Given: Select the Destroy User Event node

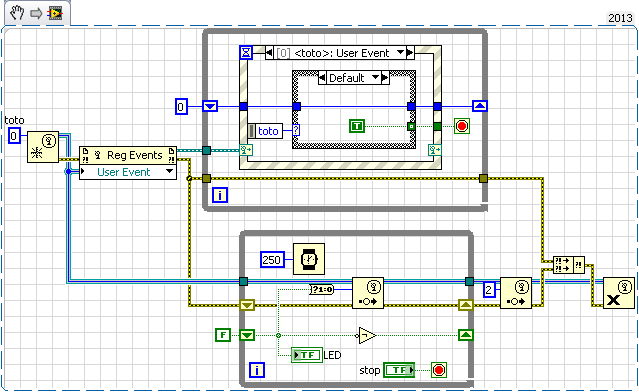Looking at the screenshot, I should (619, 293).
